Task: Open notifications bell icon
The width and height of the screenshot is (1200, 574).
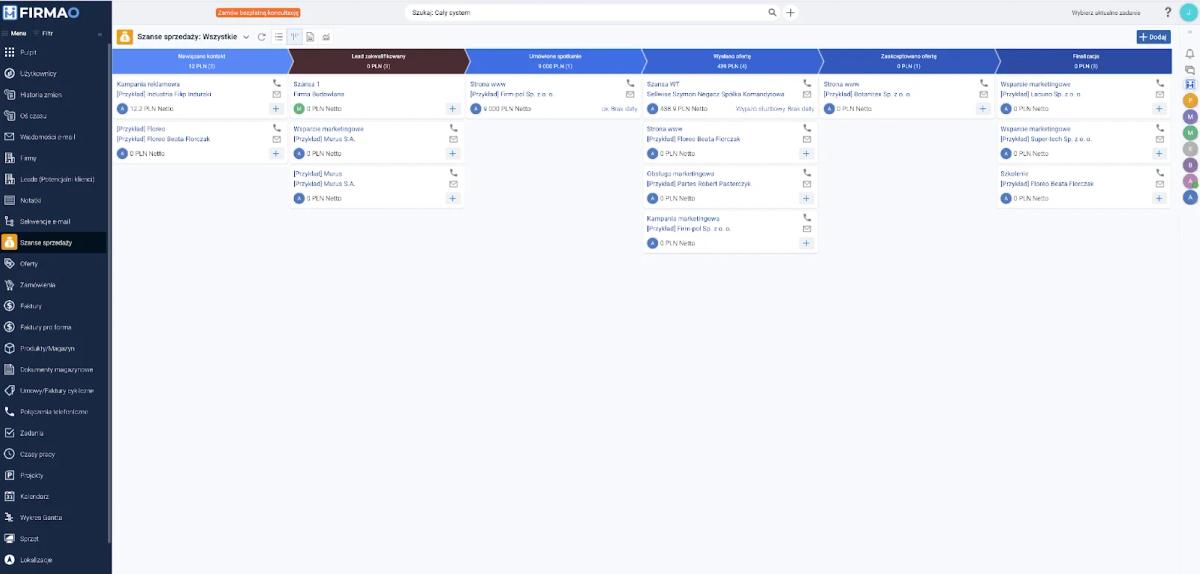Action: tap(1190, 54)
